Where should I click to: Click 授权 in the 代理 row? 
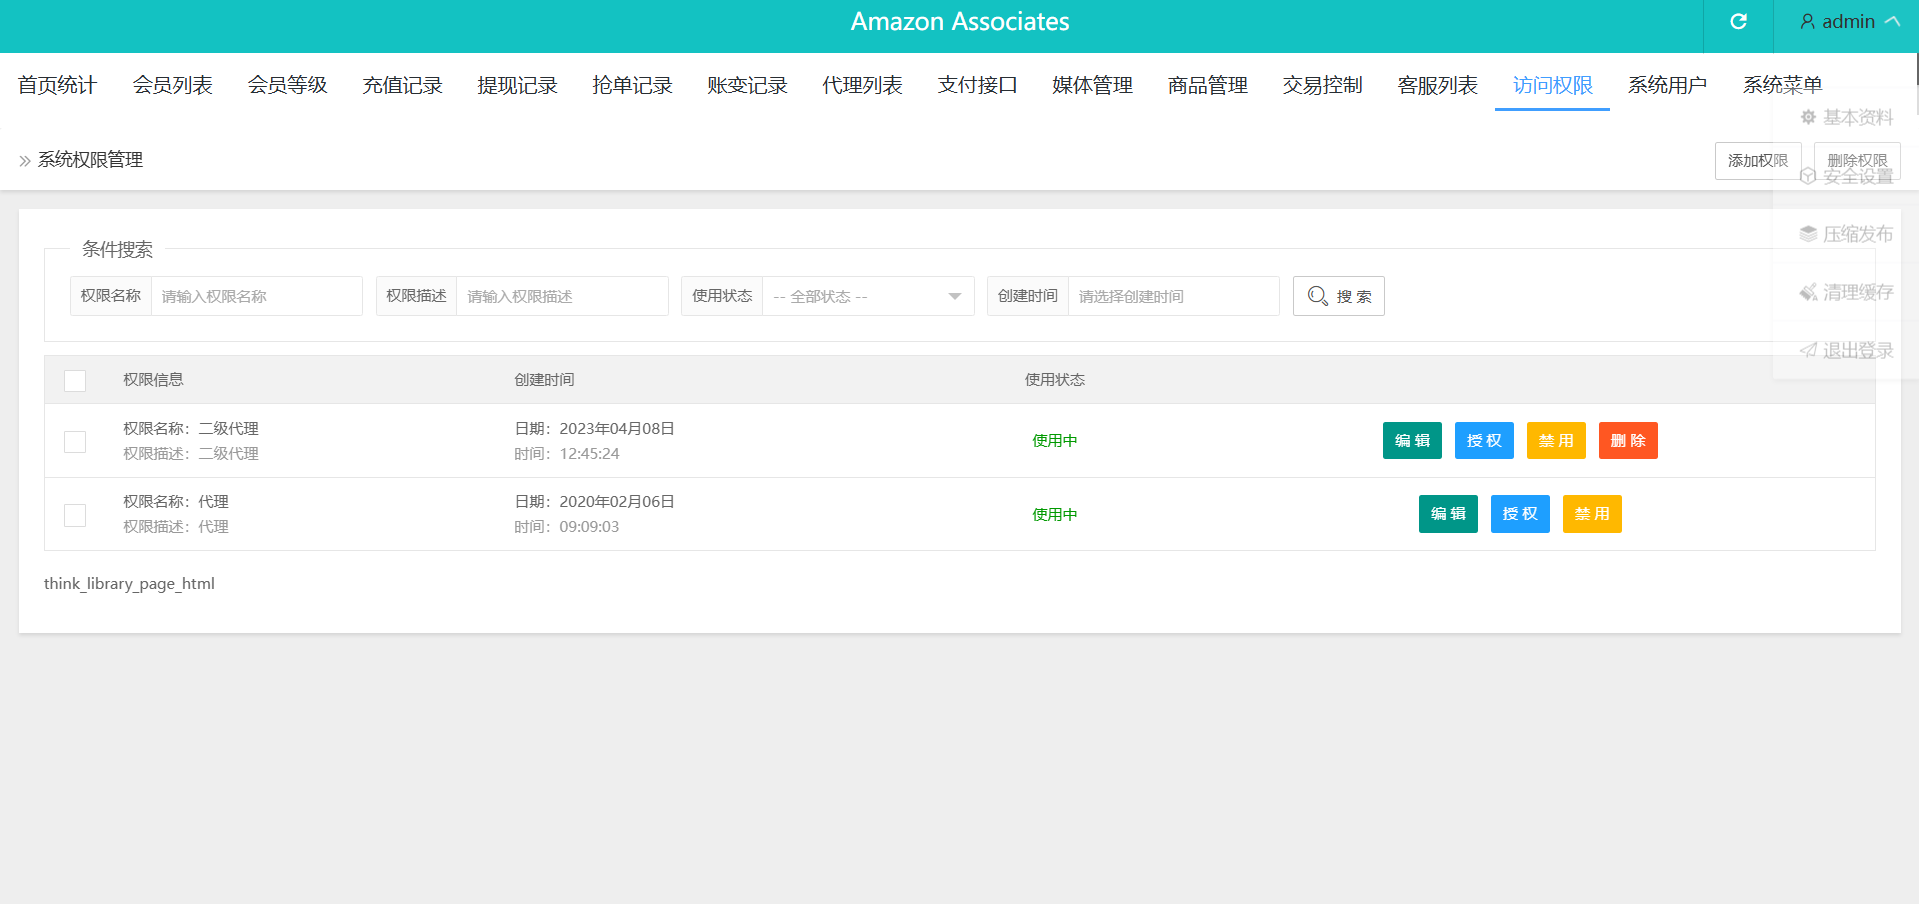coord(1520,514)
